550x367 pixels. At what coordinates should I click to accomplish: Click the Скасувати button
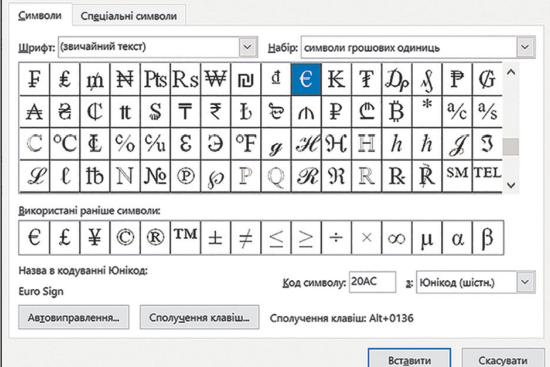503,359
